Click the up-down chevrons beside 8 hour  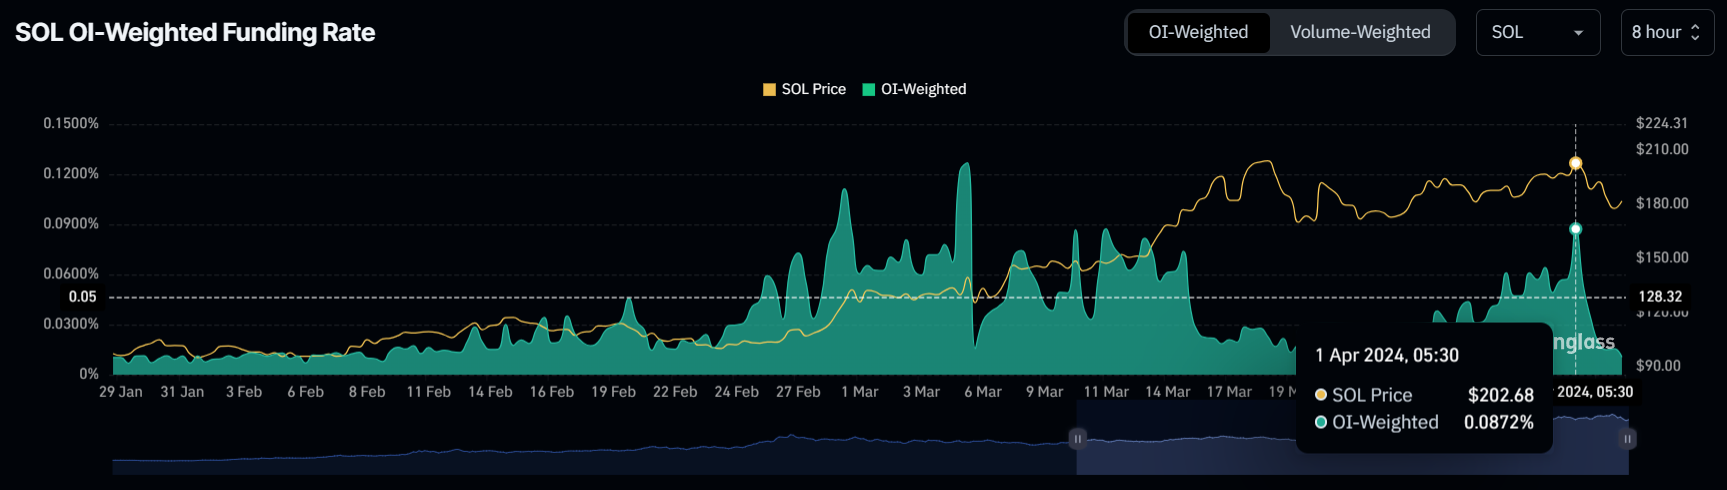(1695, 32)
